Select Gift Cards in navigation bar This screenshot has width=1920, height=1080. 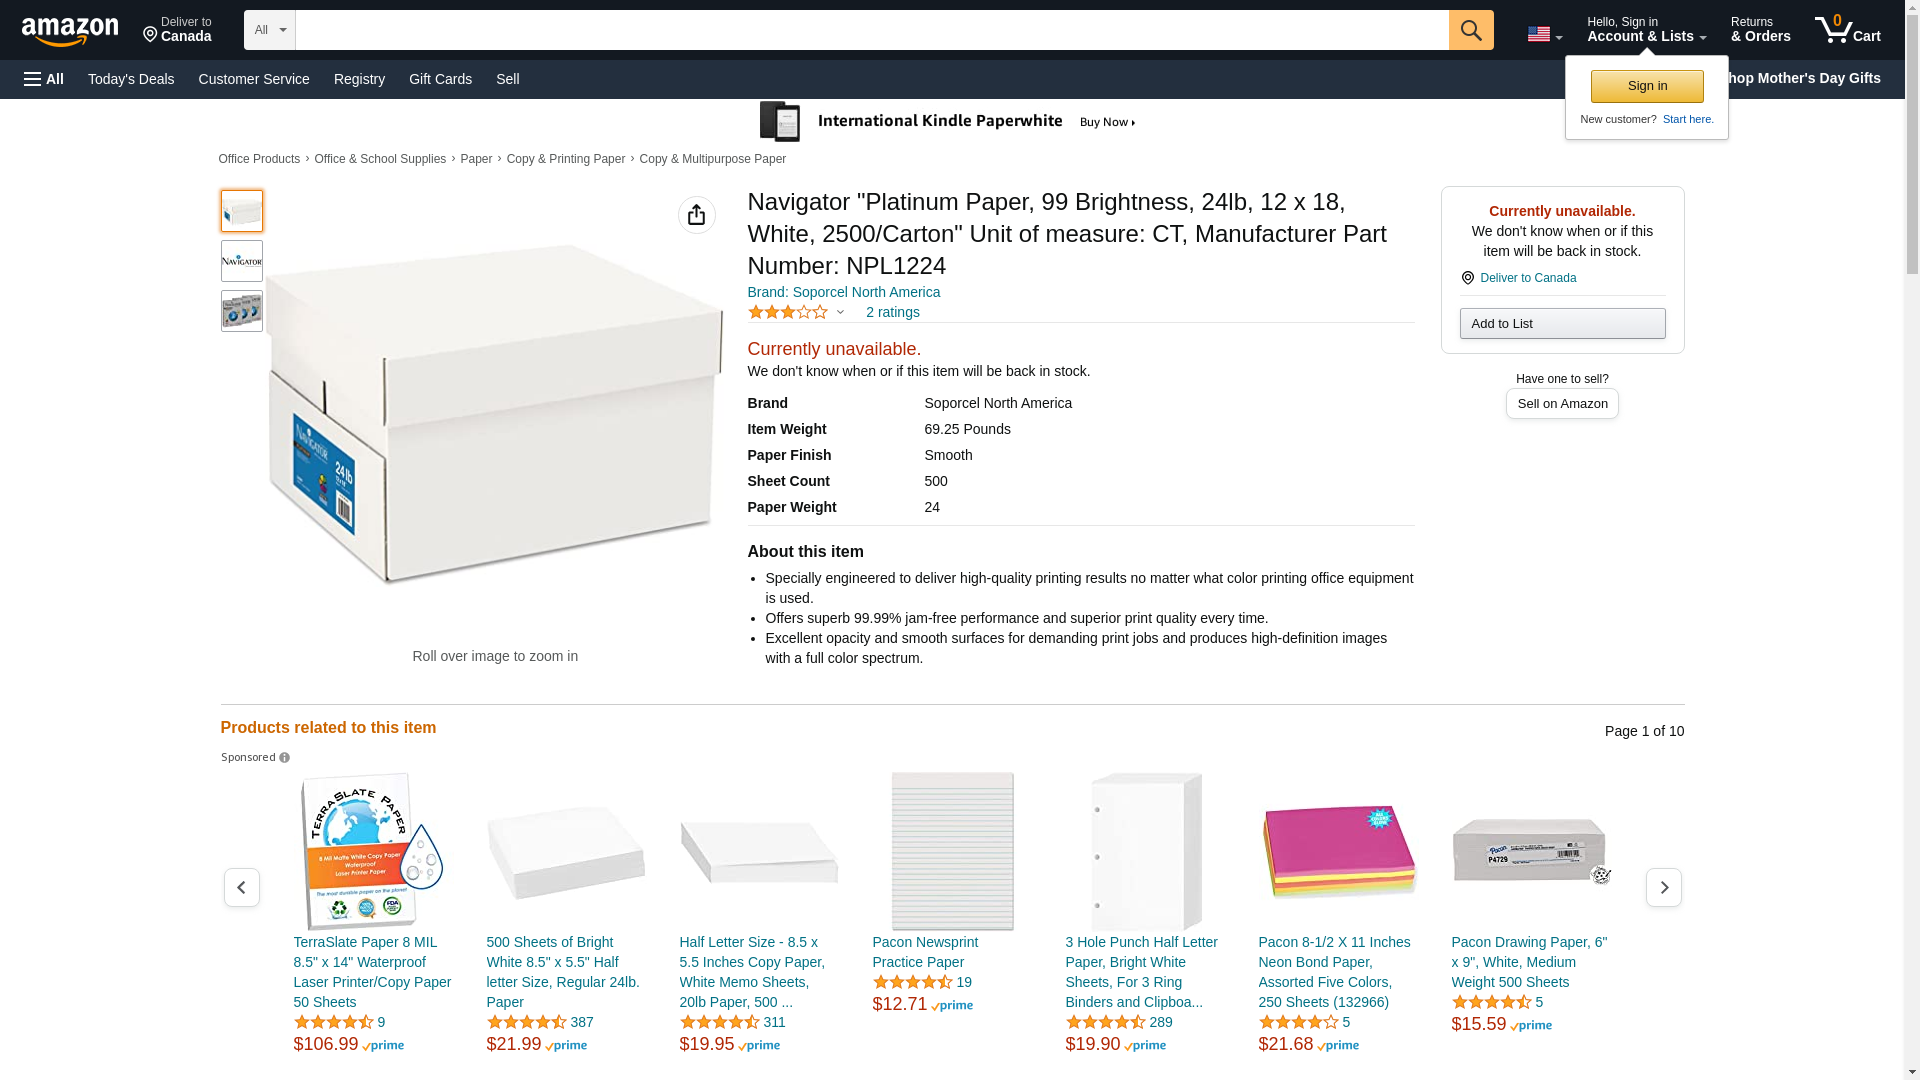click(440, 79)
